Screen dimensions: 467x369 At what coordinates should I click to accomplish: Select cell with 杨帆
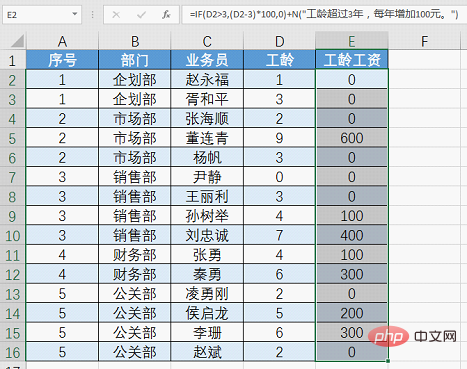pyautogui.click(x=207, y=157)
